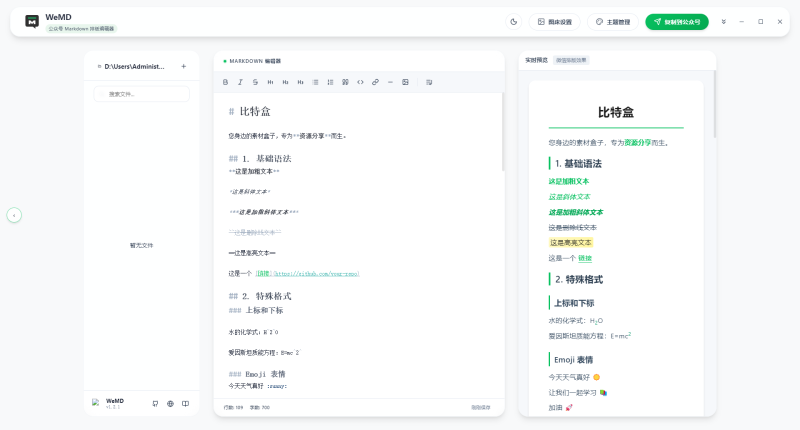Click the yellow highlighted text in preview

click(571, 243)
